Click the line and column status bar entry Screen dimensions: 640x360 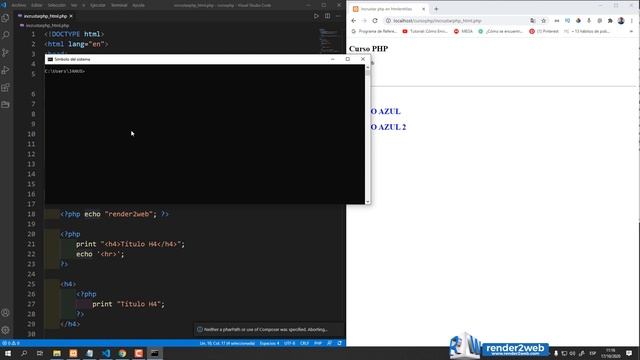pos(227,343)
